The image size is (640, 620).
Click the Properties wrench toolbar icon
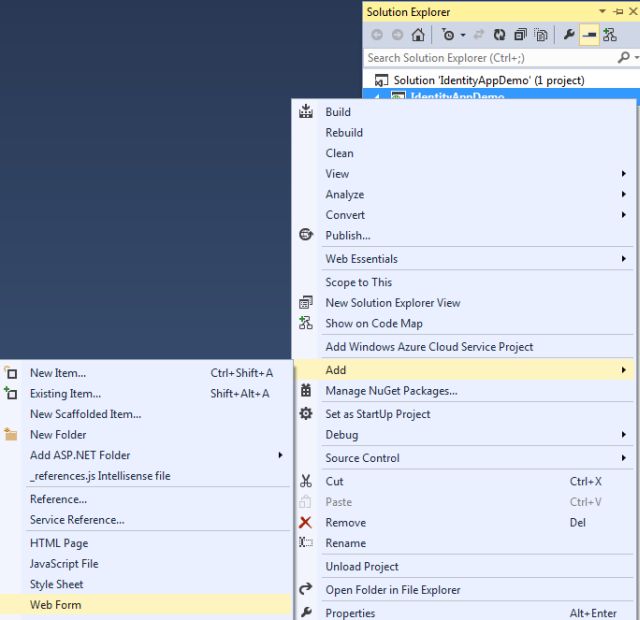point(569,35)
